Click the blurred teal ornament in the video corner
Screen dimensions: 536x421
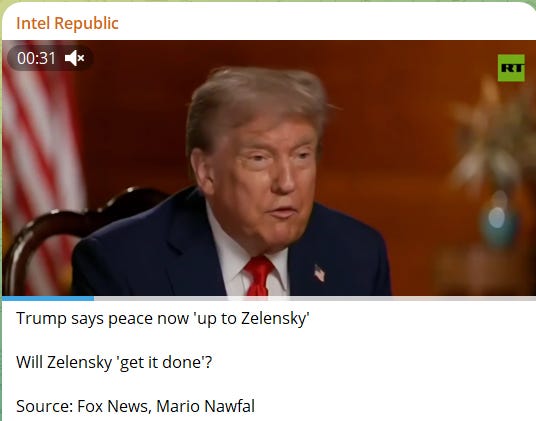[498, 219]
